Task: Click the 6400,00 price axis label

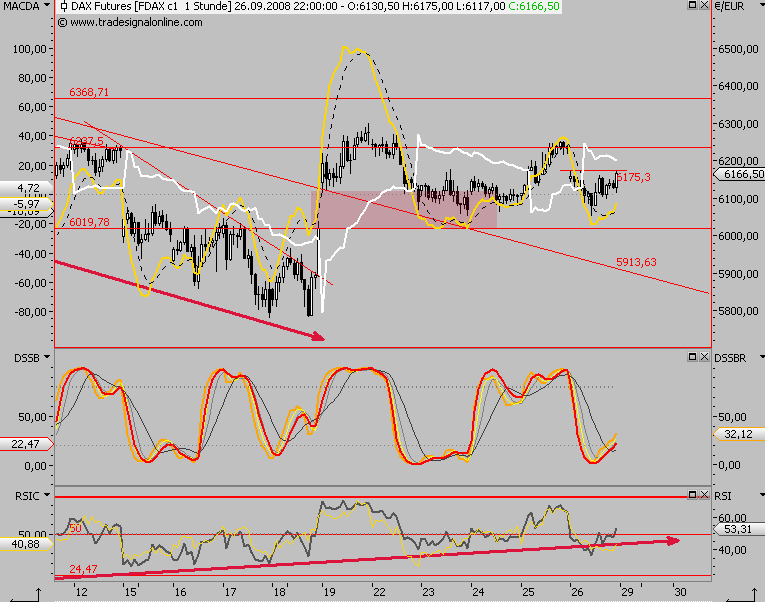Action: point(739,86)
